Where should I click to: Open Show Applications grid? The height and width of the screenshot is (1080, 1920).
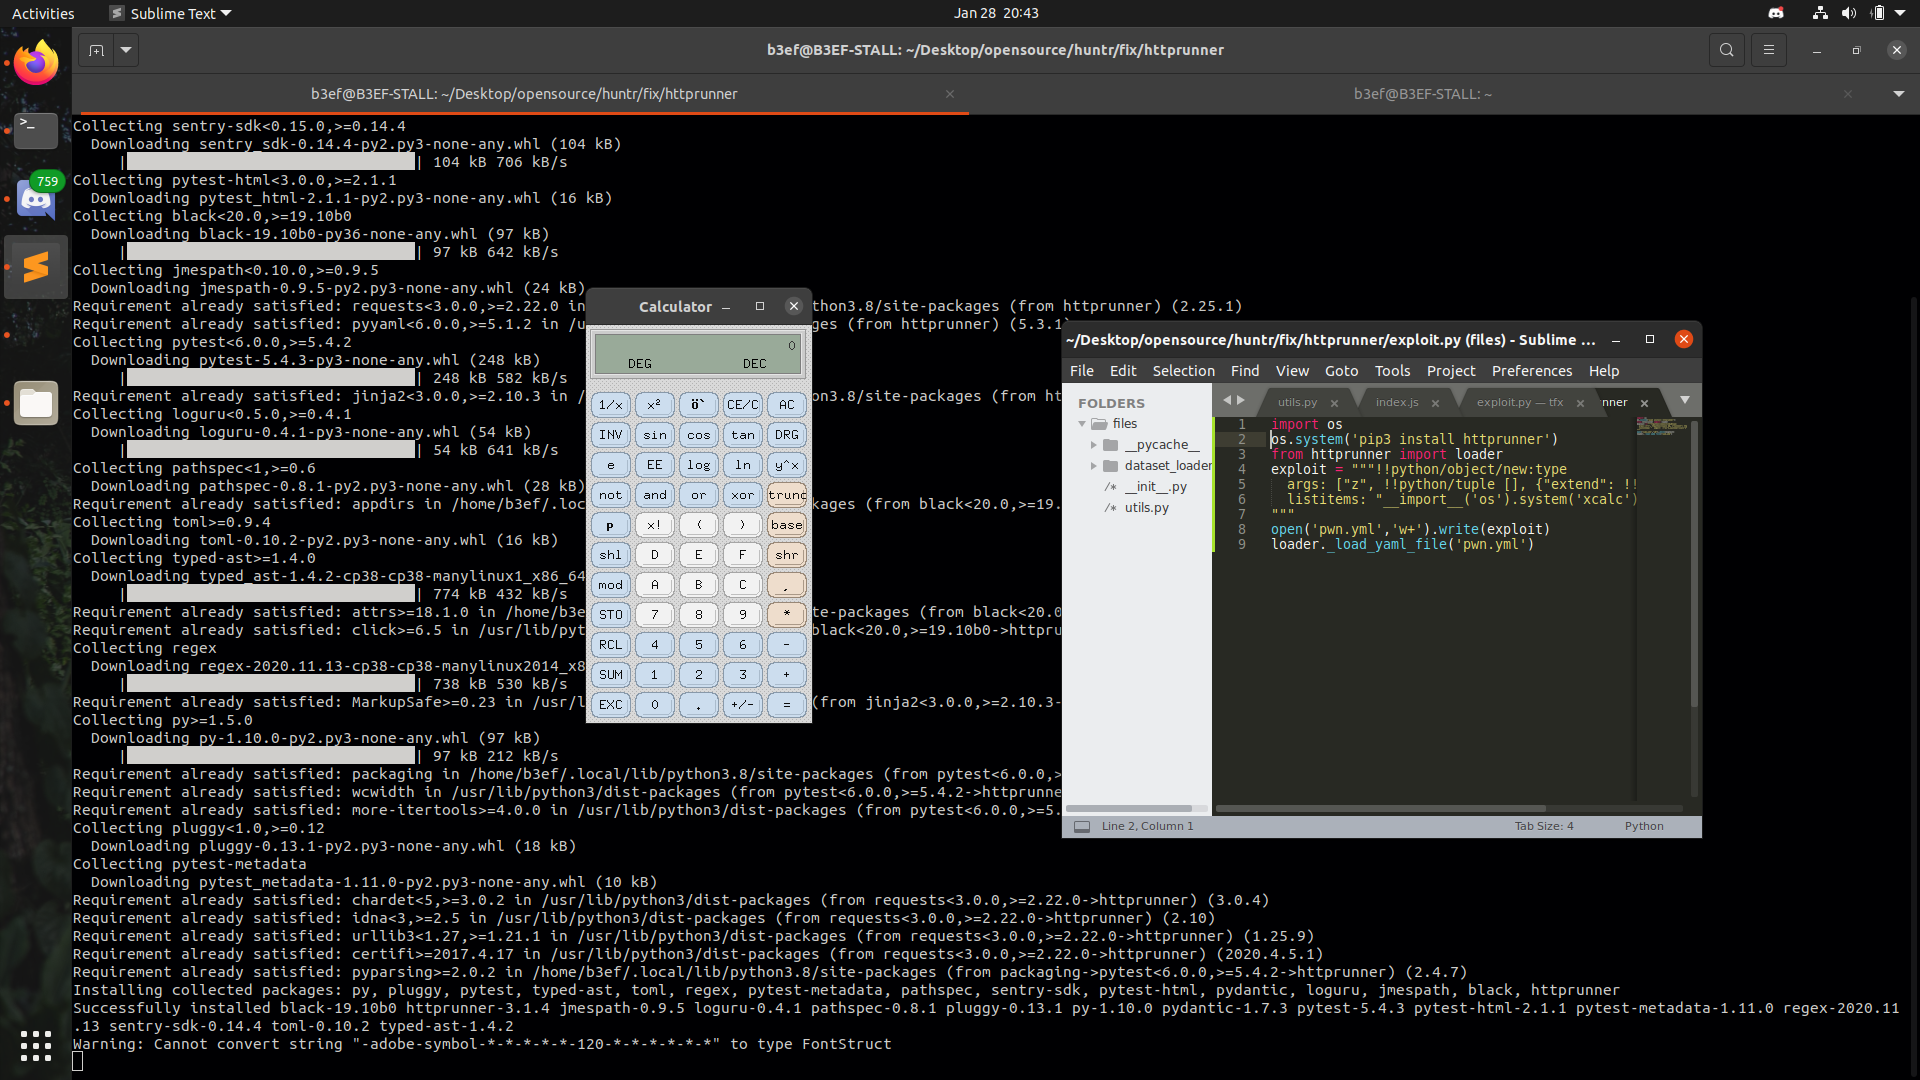tap(36, 1045)
